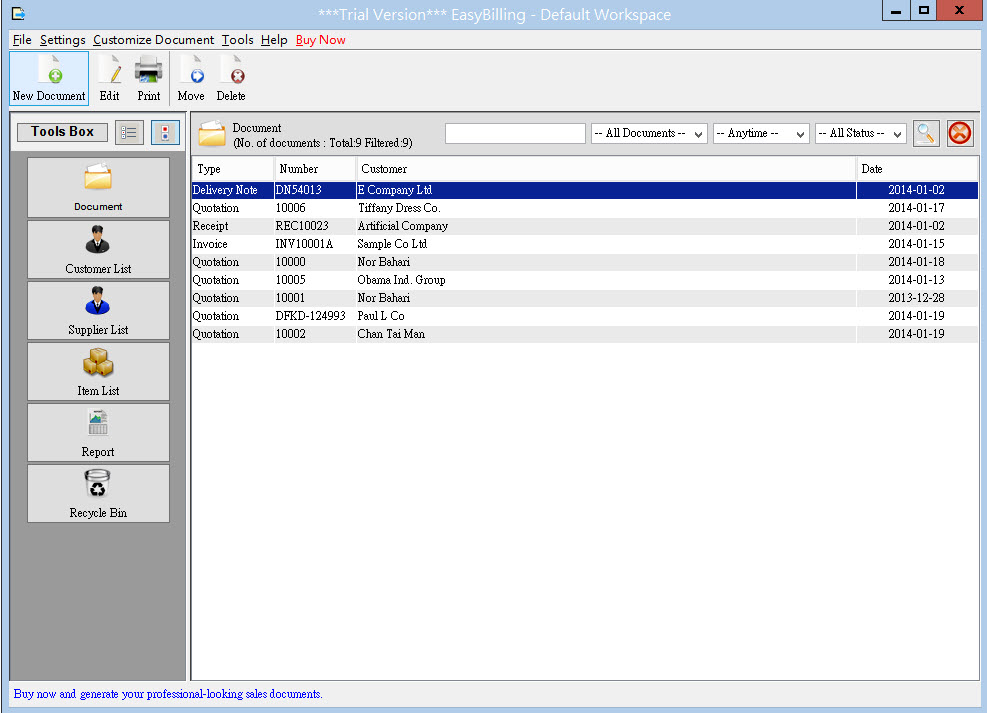This screenshot has height=713, width=987.
Task: Select the DFKD-124993 Paul L Co row
Action: [x=585, y=316]
